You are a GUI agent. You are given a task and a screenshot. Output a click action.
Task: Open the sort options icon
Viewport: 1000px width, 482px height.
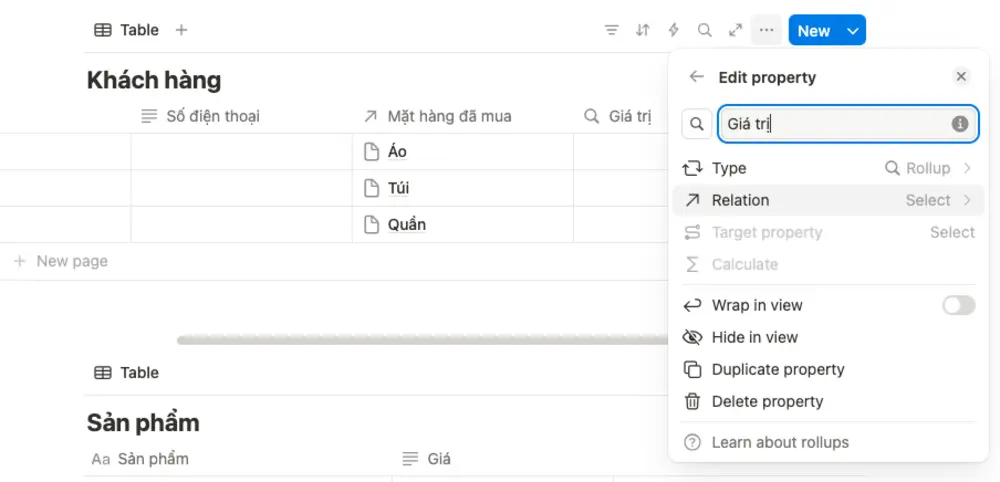pos(642,30)
